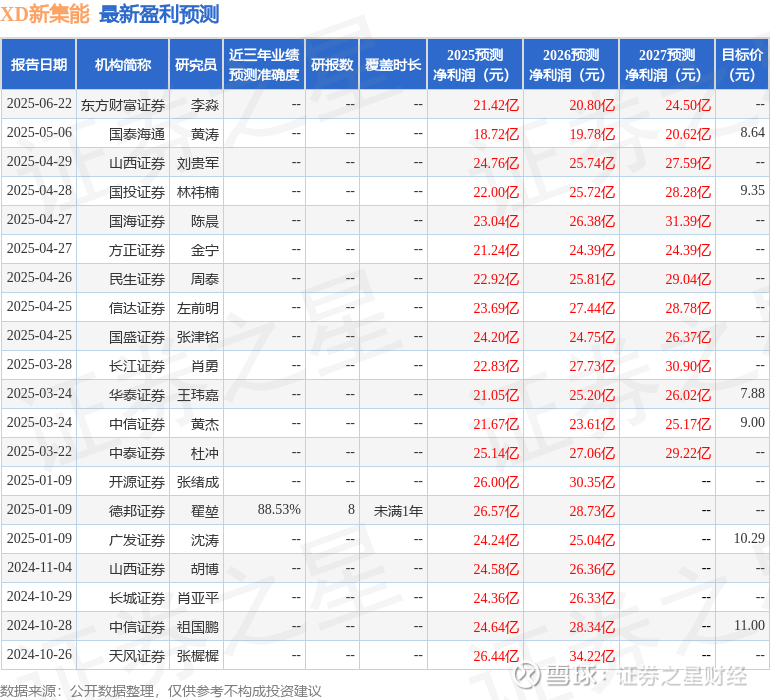Select researcher 祖国鹏
Screen dimensions: 770x700
point(198,627)
